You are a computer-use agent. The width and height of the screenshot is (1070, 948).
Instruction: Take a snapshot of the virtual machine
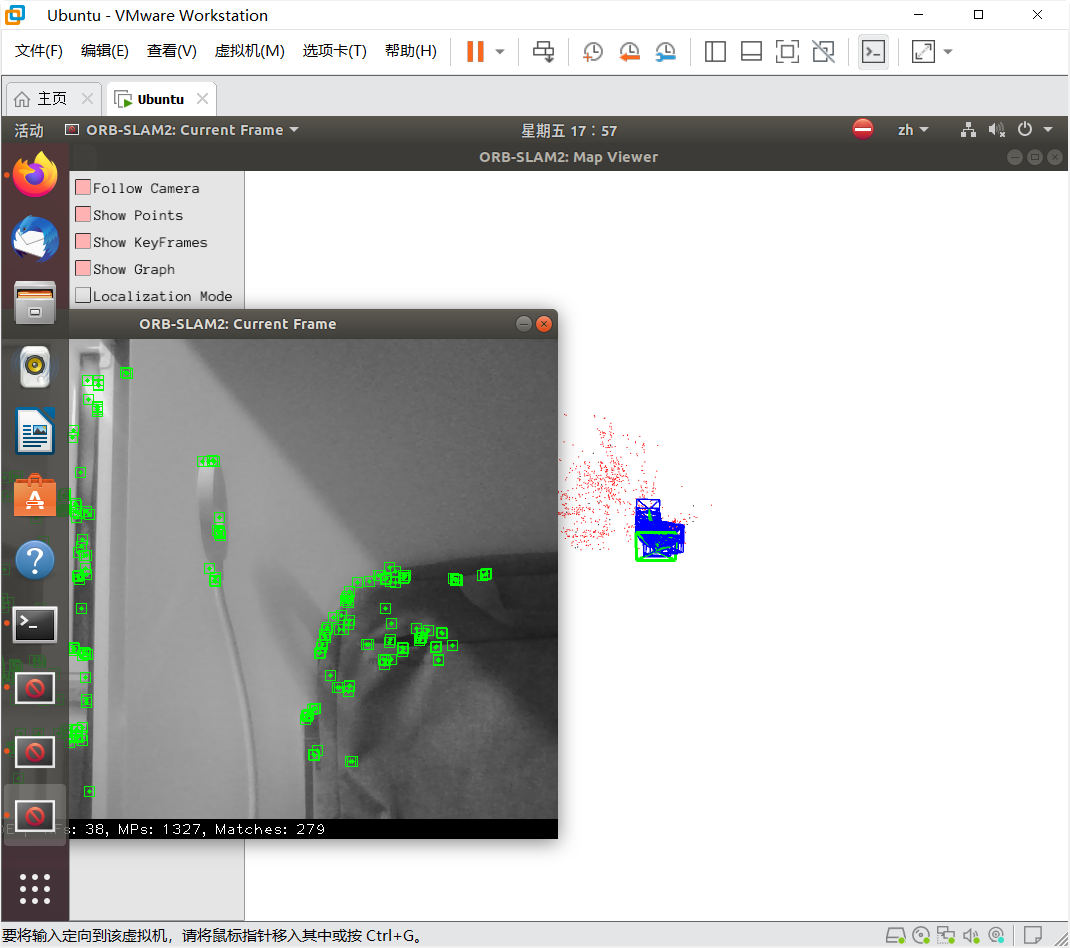coord(592,52)
